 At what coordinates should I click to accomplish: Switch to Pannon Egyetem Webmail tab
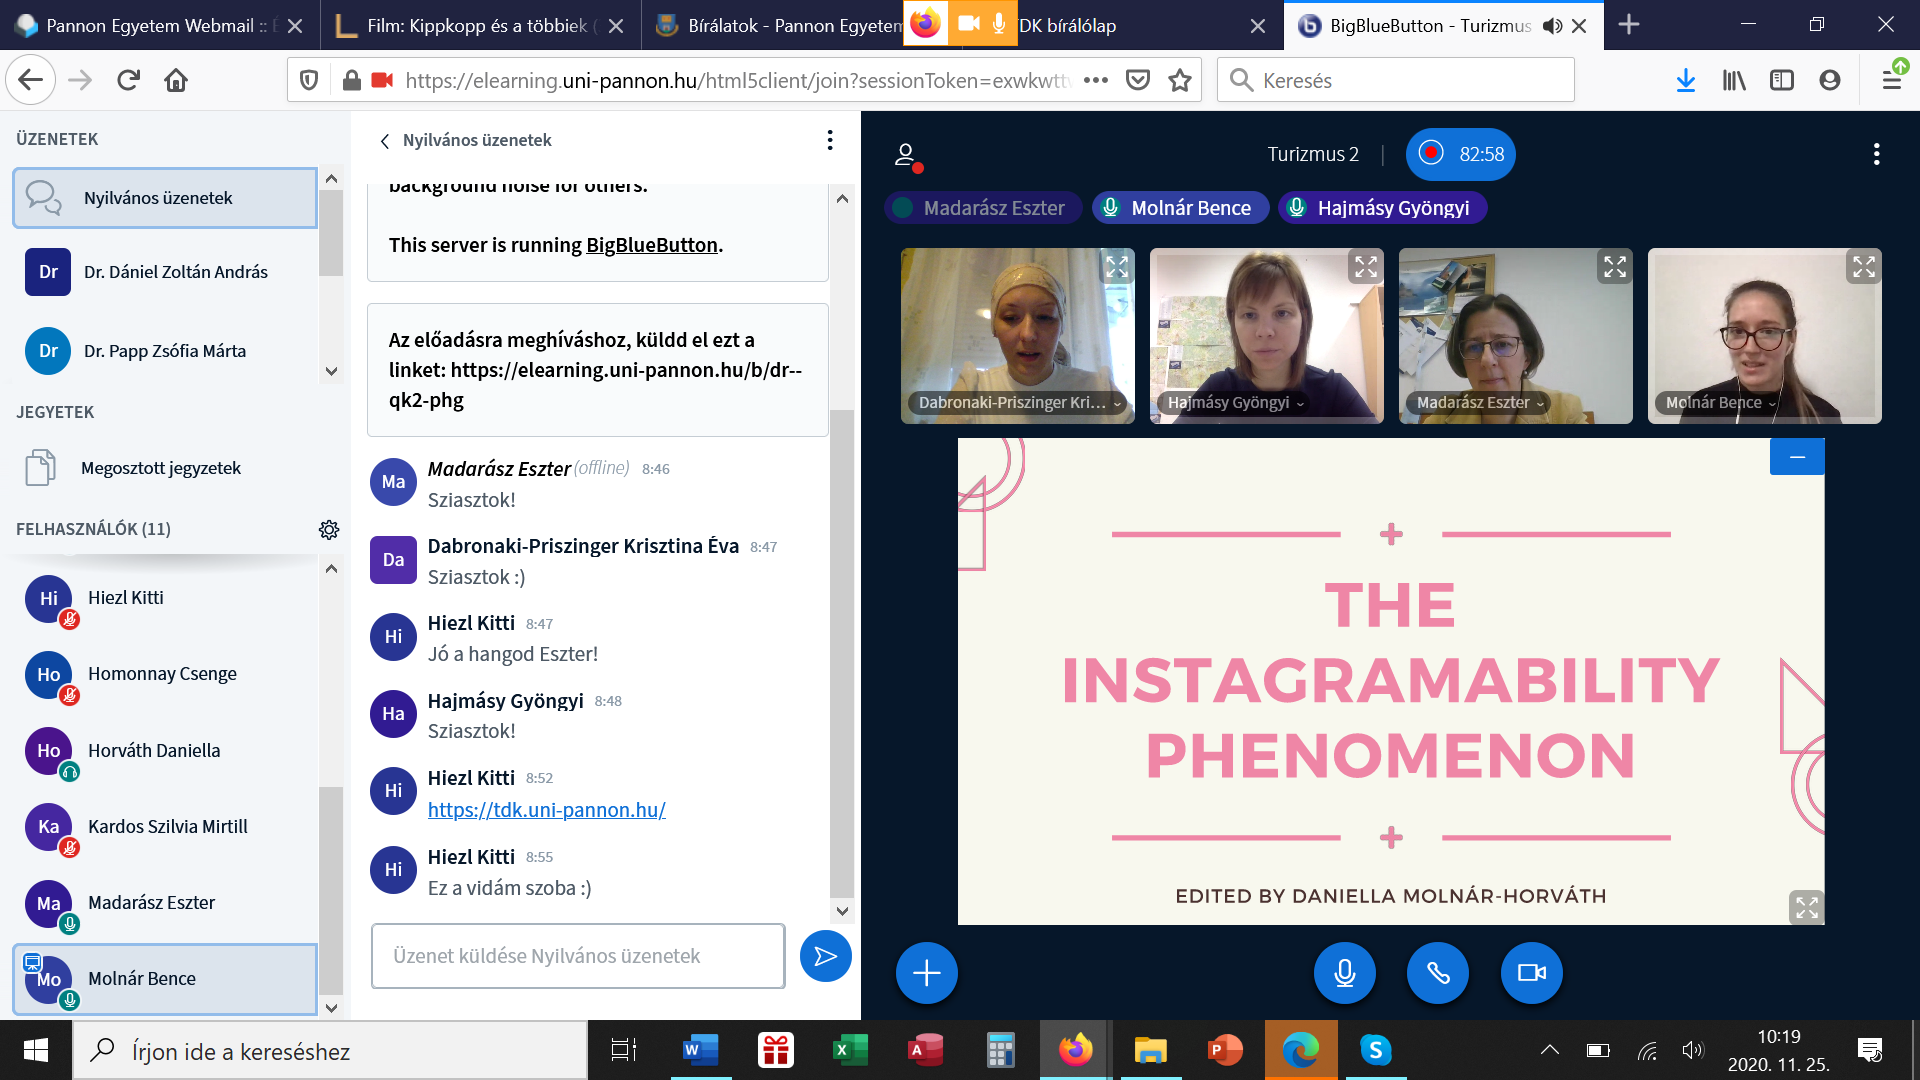pyautogui.click(x=160, y=26)
